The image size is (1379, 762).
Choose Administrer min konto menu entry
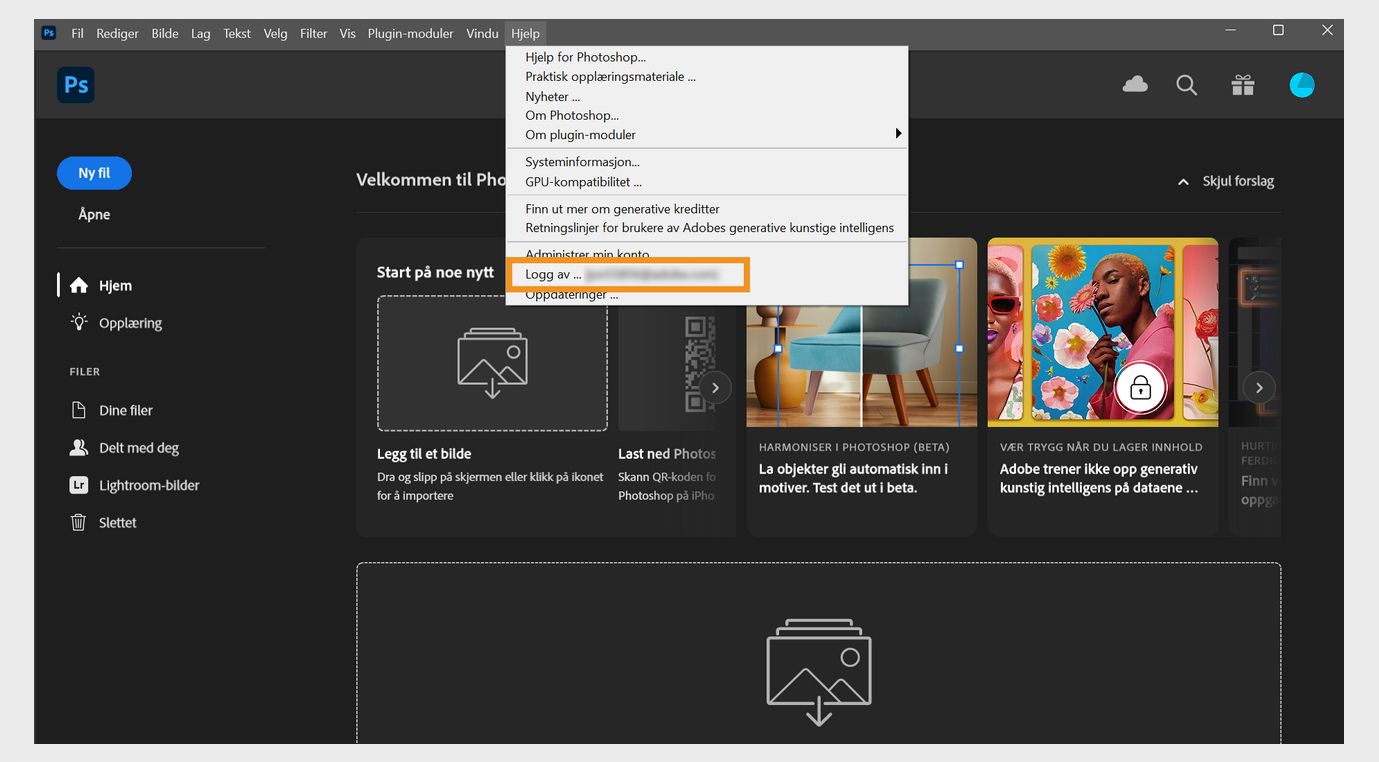point(707,254)
